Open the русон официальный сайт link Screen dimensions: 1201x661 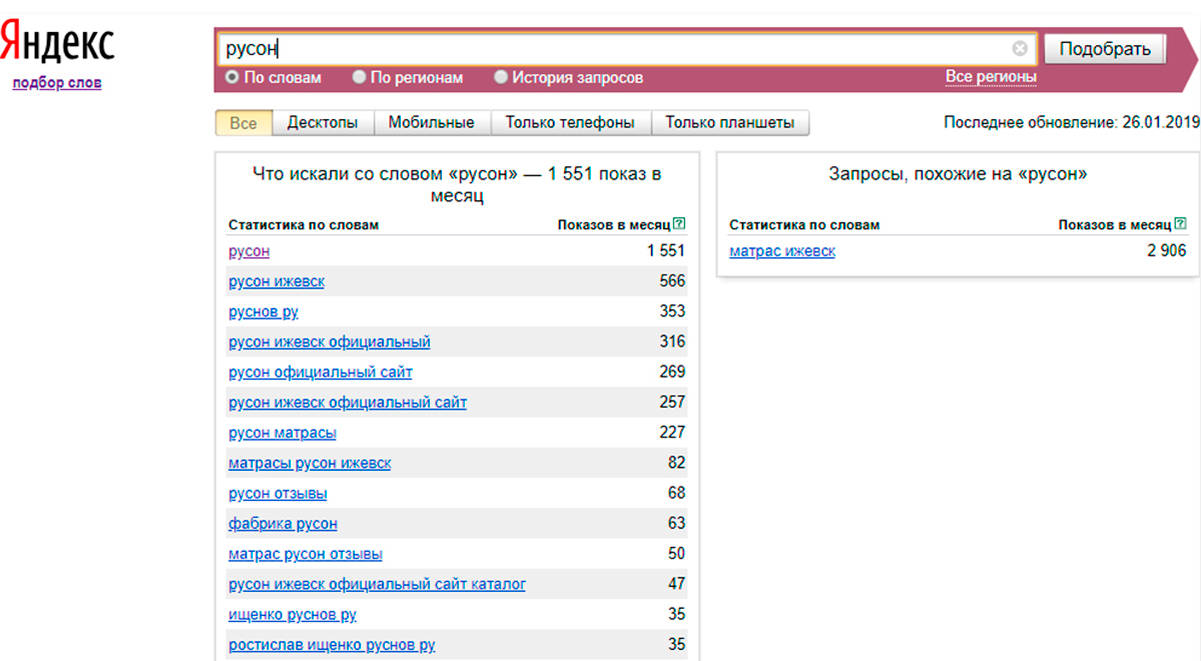320,372
